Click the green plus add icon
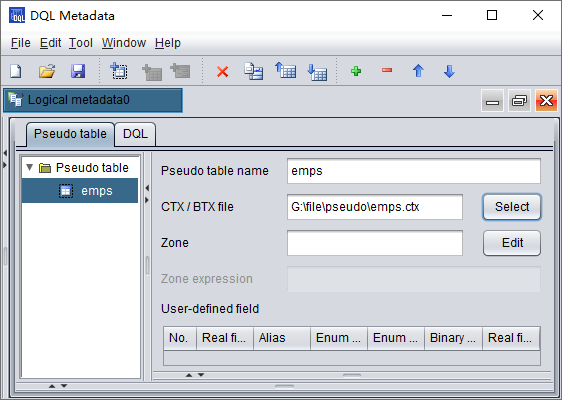This screenshot has height=400, width=562. (356, 71)
